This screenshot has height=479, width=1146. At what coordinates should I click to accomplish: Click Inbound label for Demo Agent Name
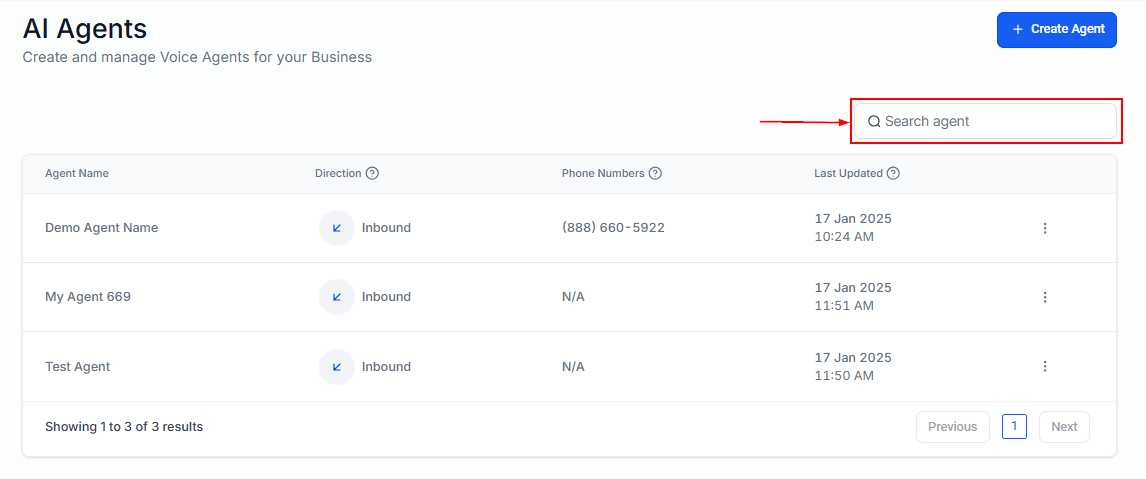[387, 228]
